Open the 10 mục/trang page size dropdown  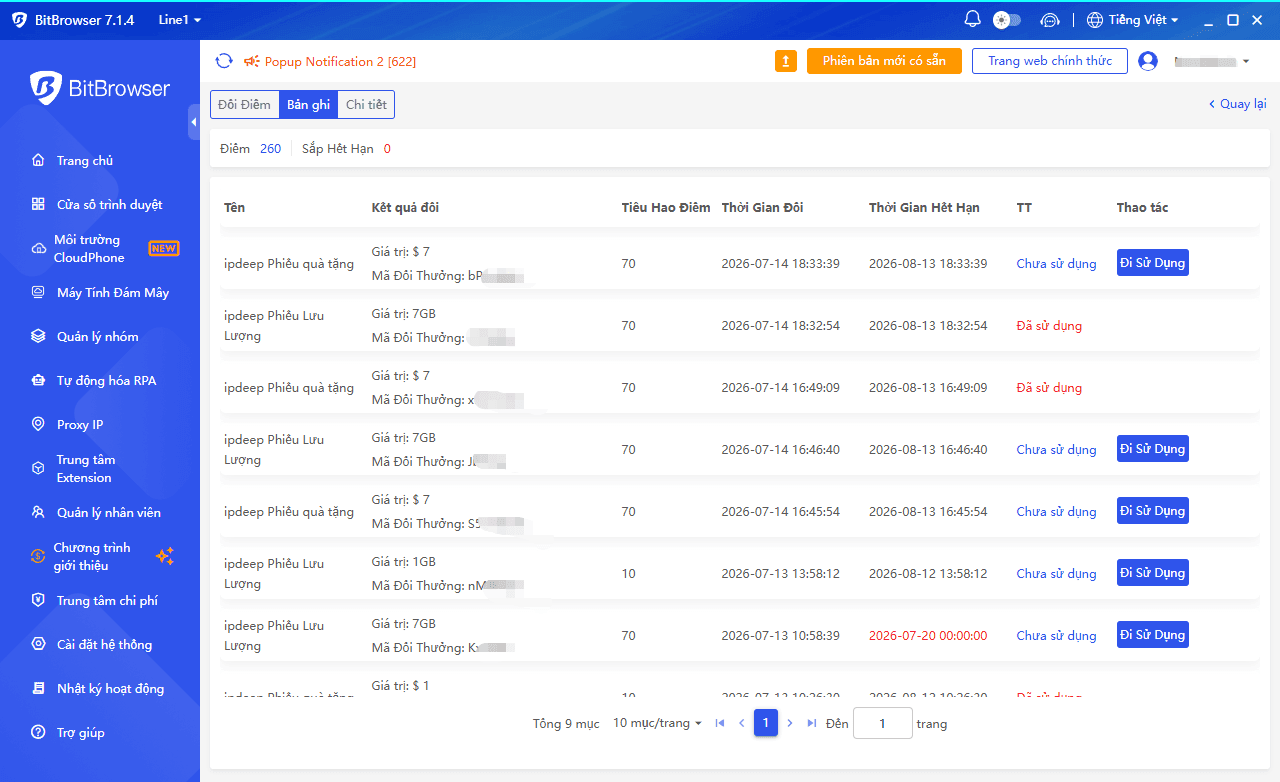pyautogui.click(x=657, y=723)
